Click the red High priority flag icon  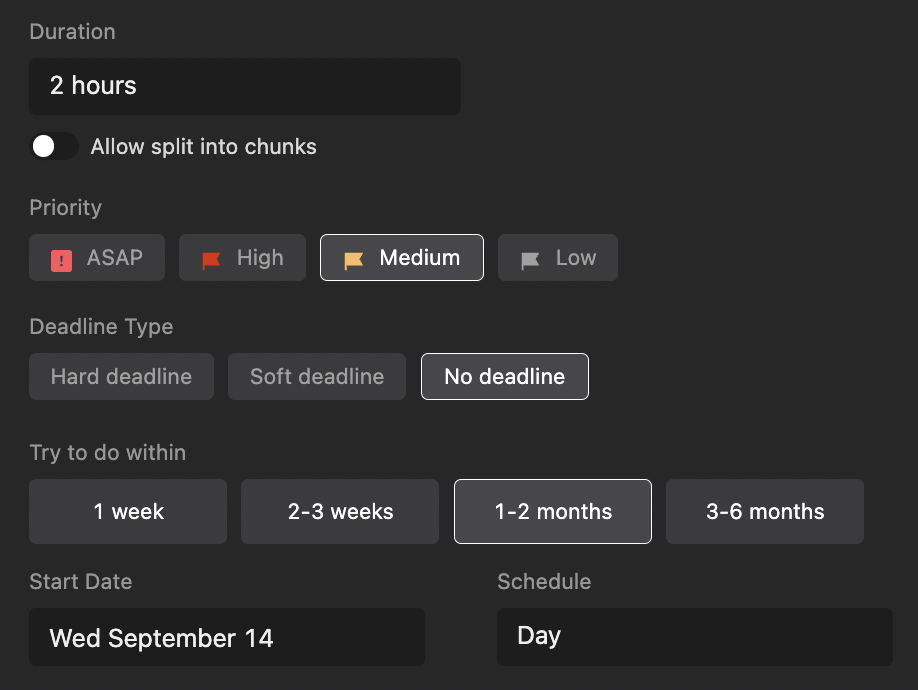pos(211,260)
